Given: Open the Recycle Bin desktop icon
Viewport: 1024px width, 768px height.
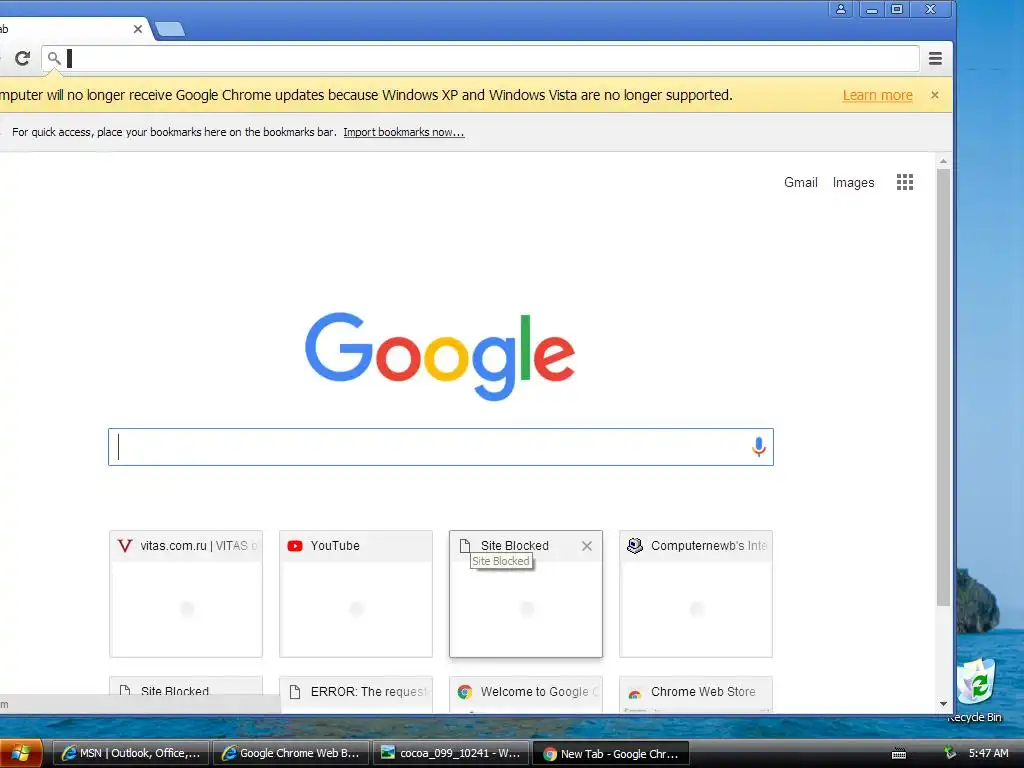Looking at the screenshot, I should click(976, 691).
